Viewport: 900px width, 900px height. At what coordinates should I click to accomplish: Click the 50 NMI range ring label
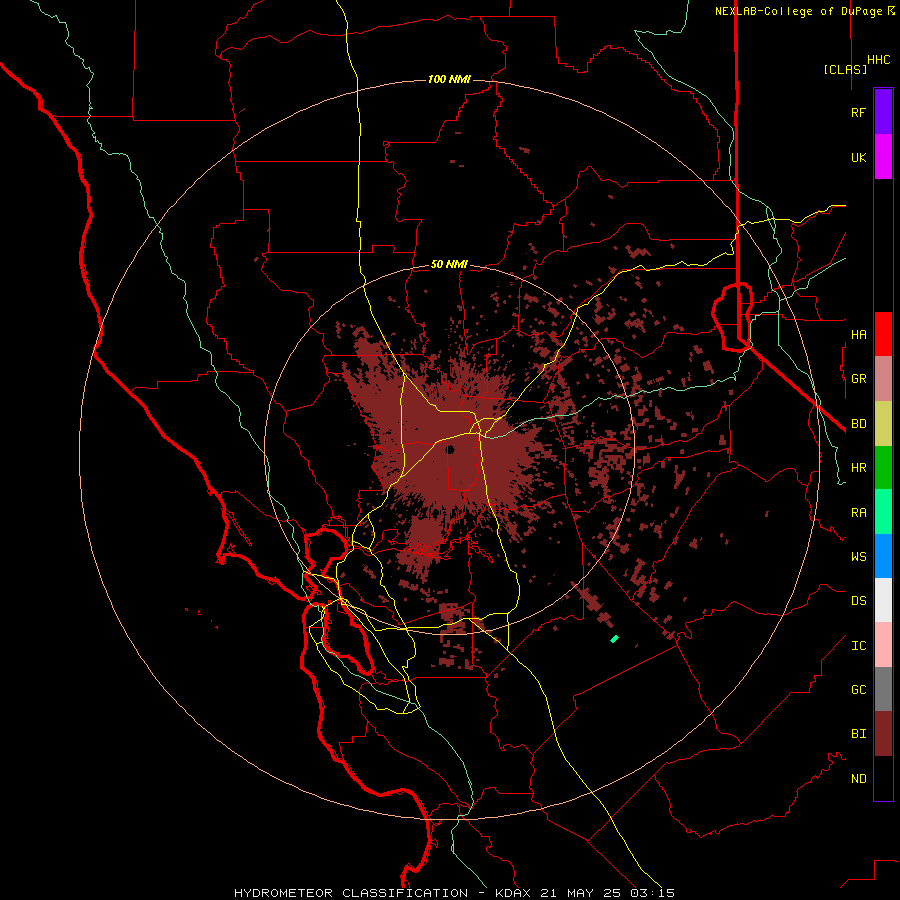pyautogui.click(x=449, y=264)
